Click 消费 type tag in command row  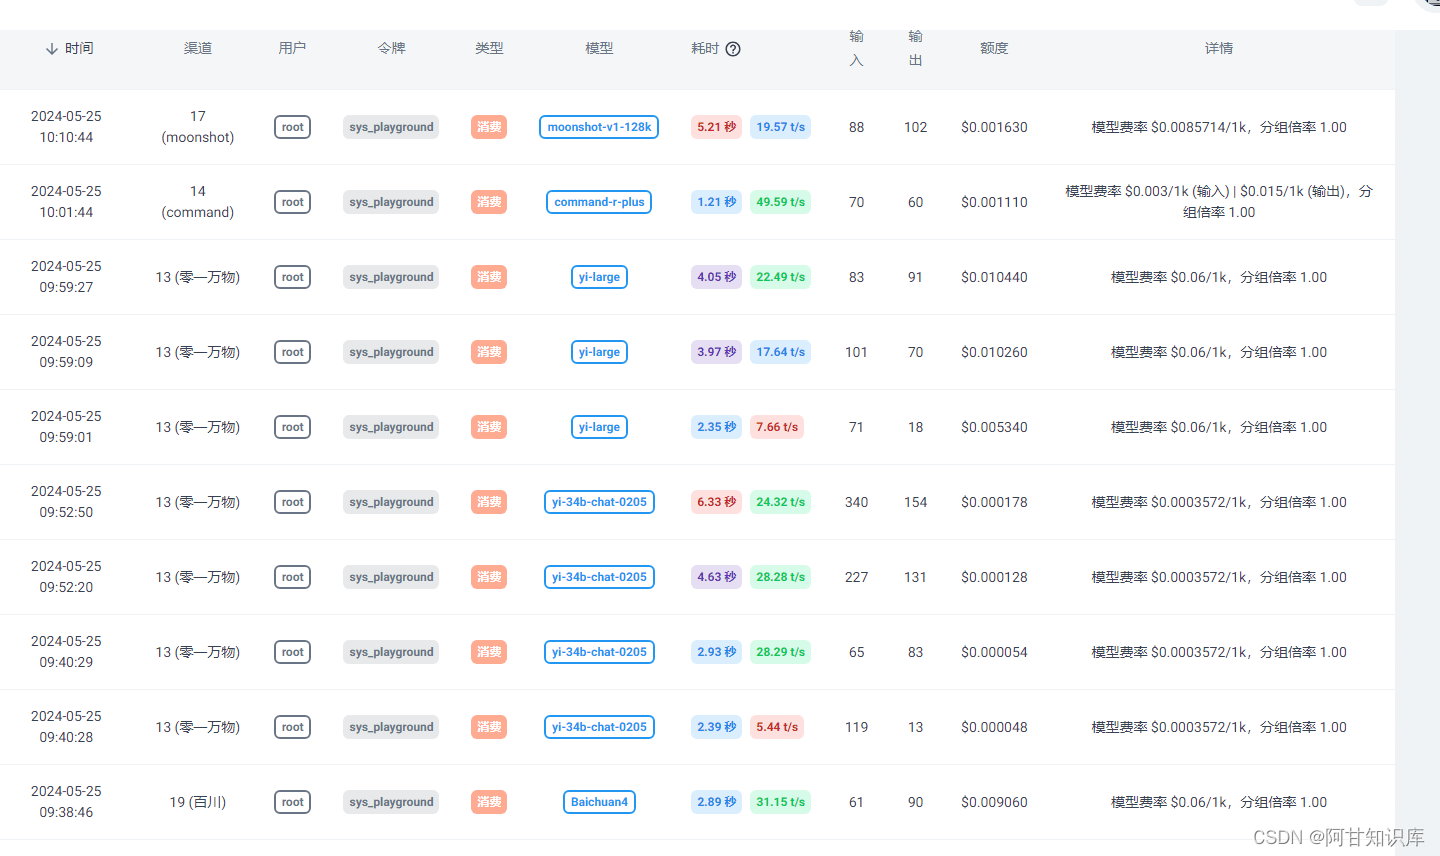coord(489,202)
